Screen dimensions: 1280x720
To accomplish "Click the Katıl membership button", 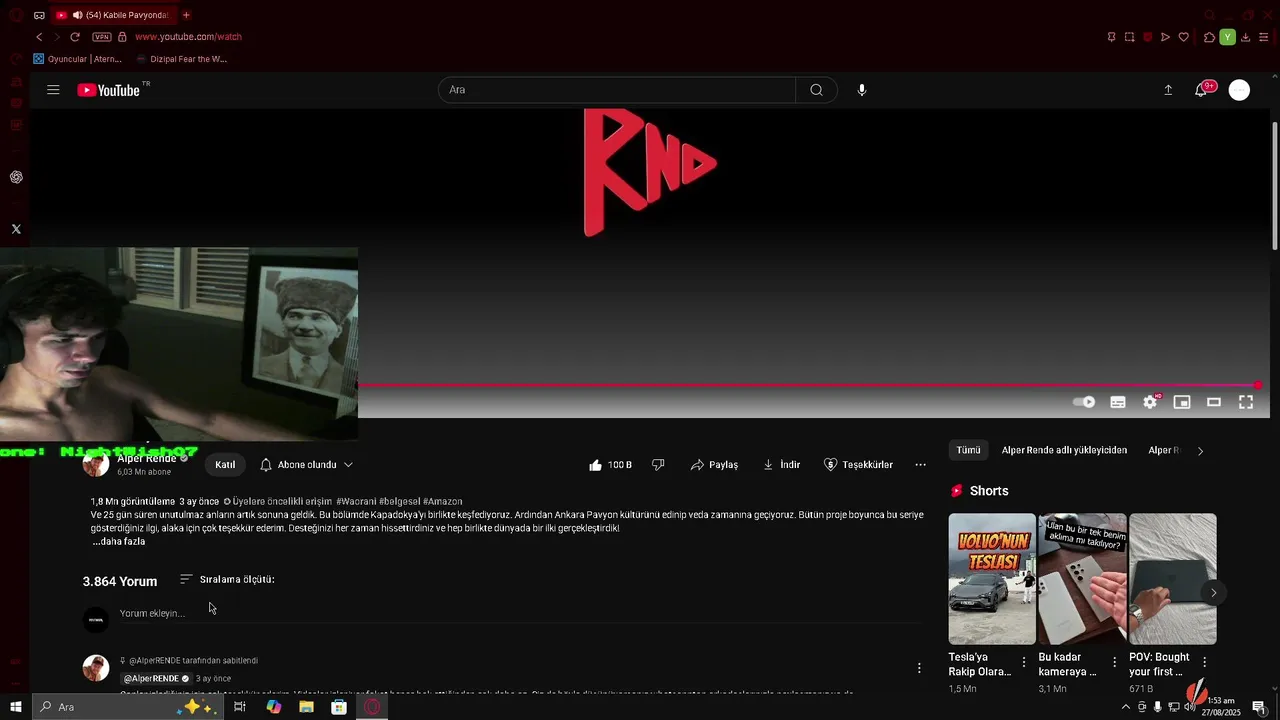I will click(x=225, y=465).
